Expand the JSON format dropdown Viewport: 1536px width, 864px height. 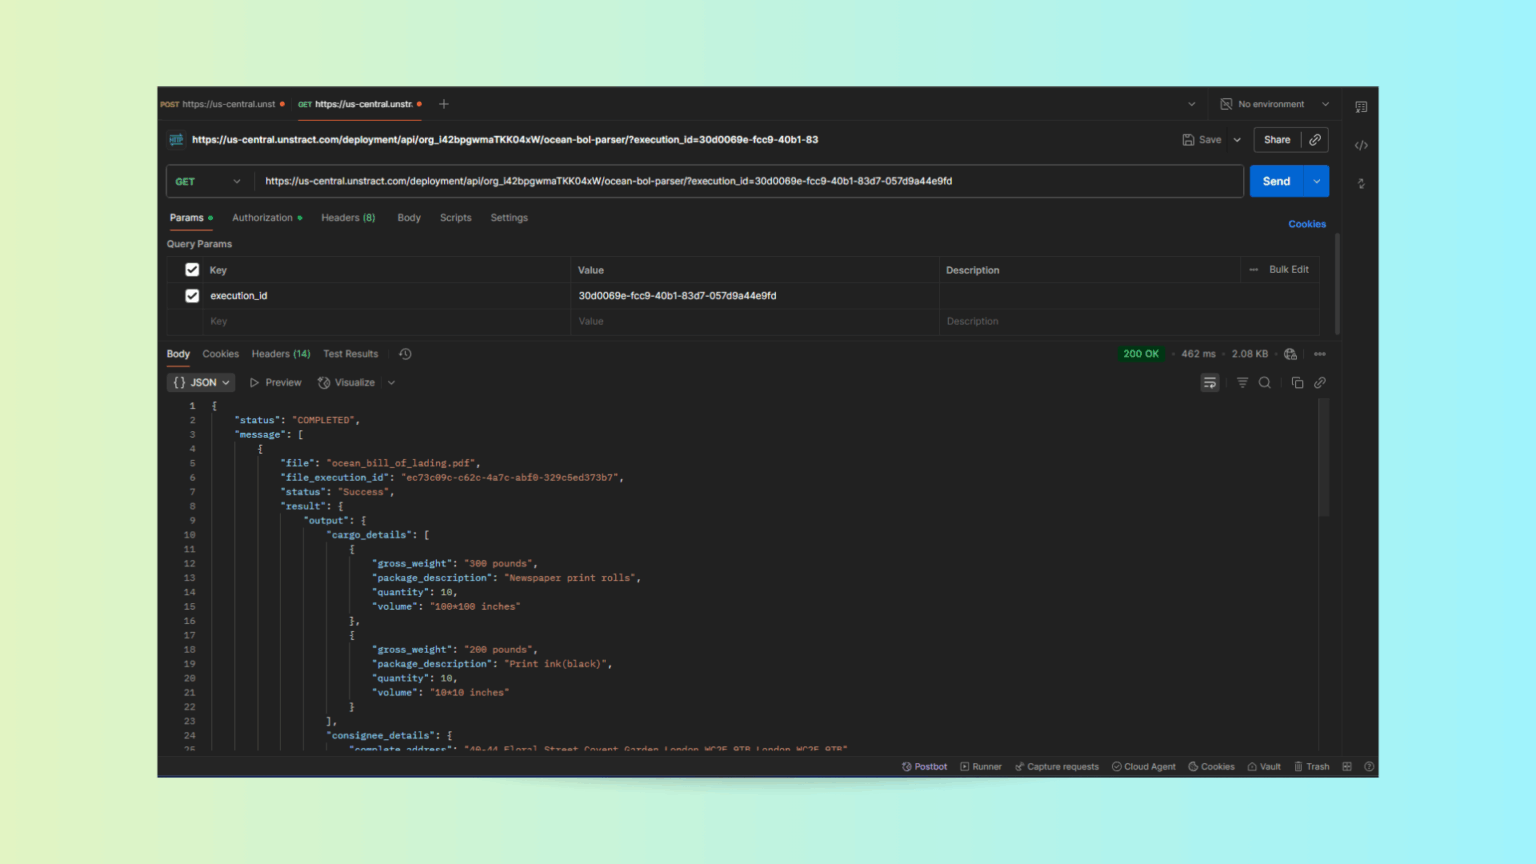click(201, 383)
